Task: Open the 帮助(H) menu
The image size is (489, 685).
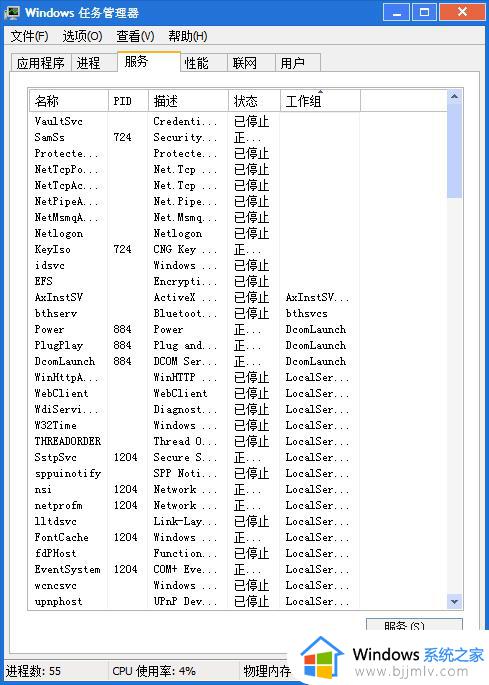Action: [x=188, y=36]
